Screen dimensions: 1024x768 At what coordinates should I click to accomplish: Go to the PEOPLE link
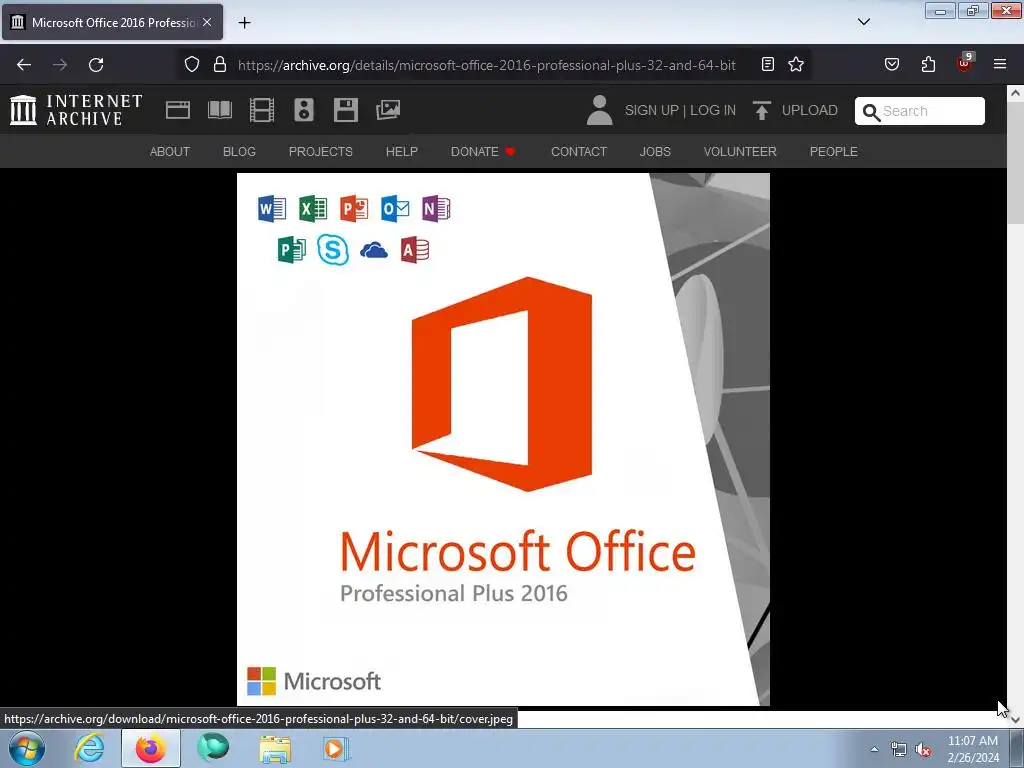[x=833, y=152]
